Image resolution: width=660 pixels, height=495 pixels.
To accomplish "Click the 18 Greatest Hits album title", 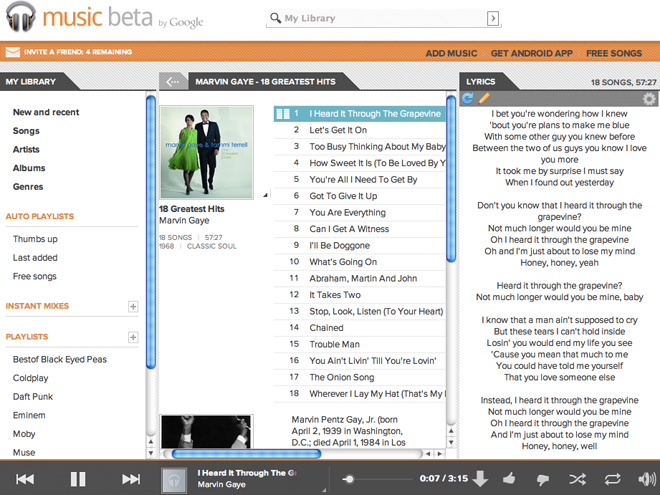I will click(192, 209).
